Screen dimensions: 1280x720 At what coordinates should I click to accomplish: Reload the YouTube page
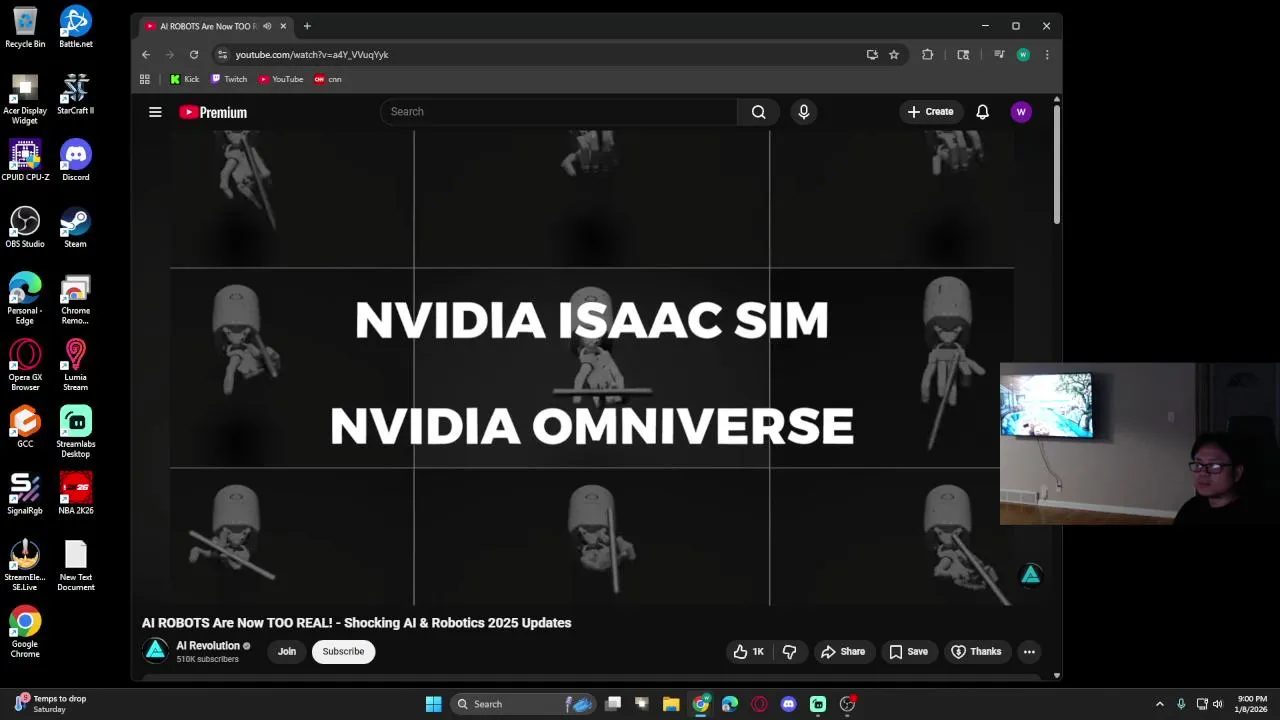(194, 55)
